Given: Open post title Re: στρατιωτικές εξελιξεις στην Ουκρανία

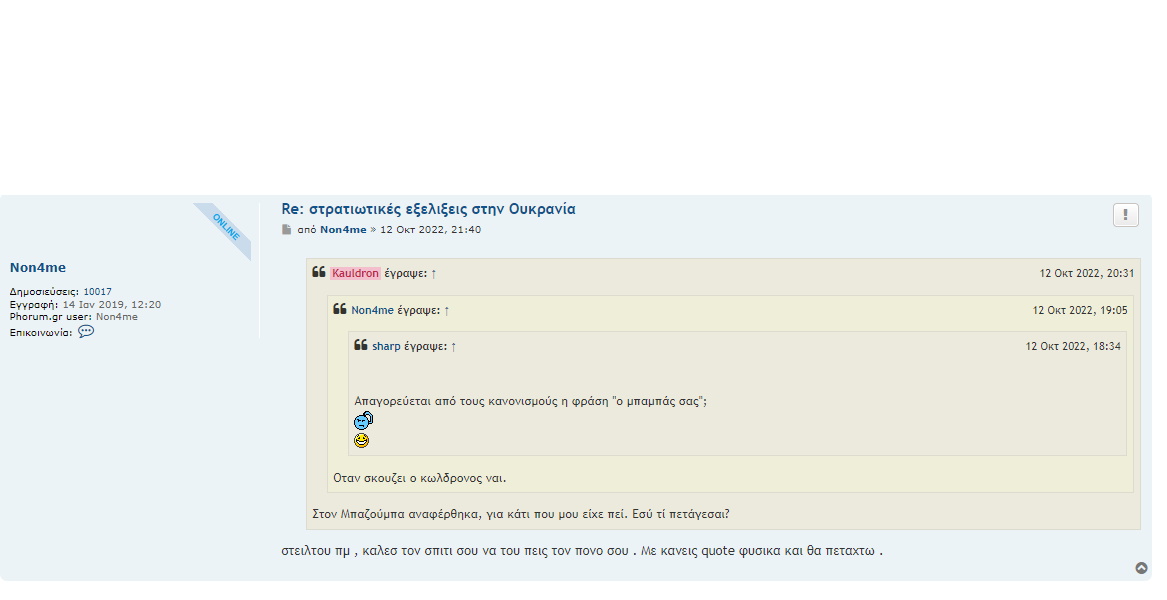Looking at the screenshot, I should click(429, 209).
